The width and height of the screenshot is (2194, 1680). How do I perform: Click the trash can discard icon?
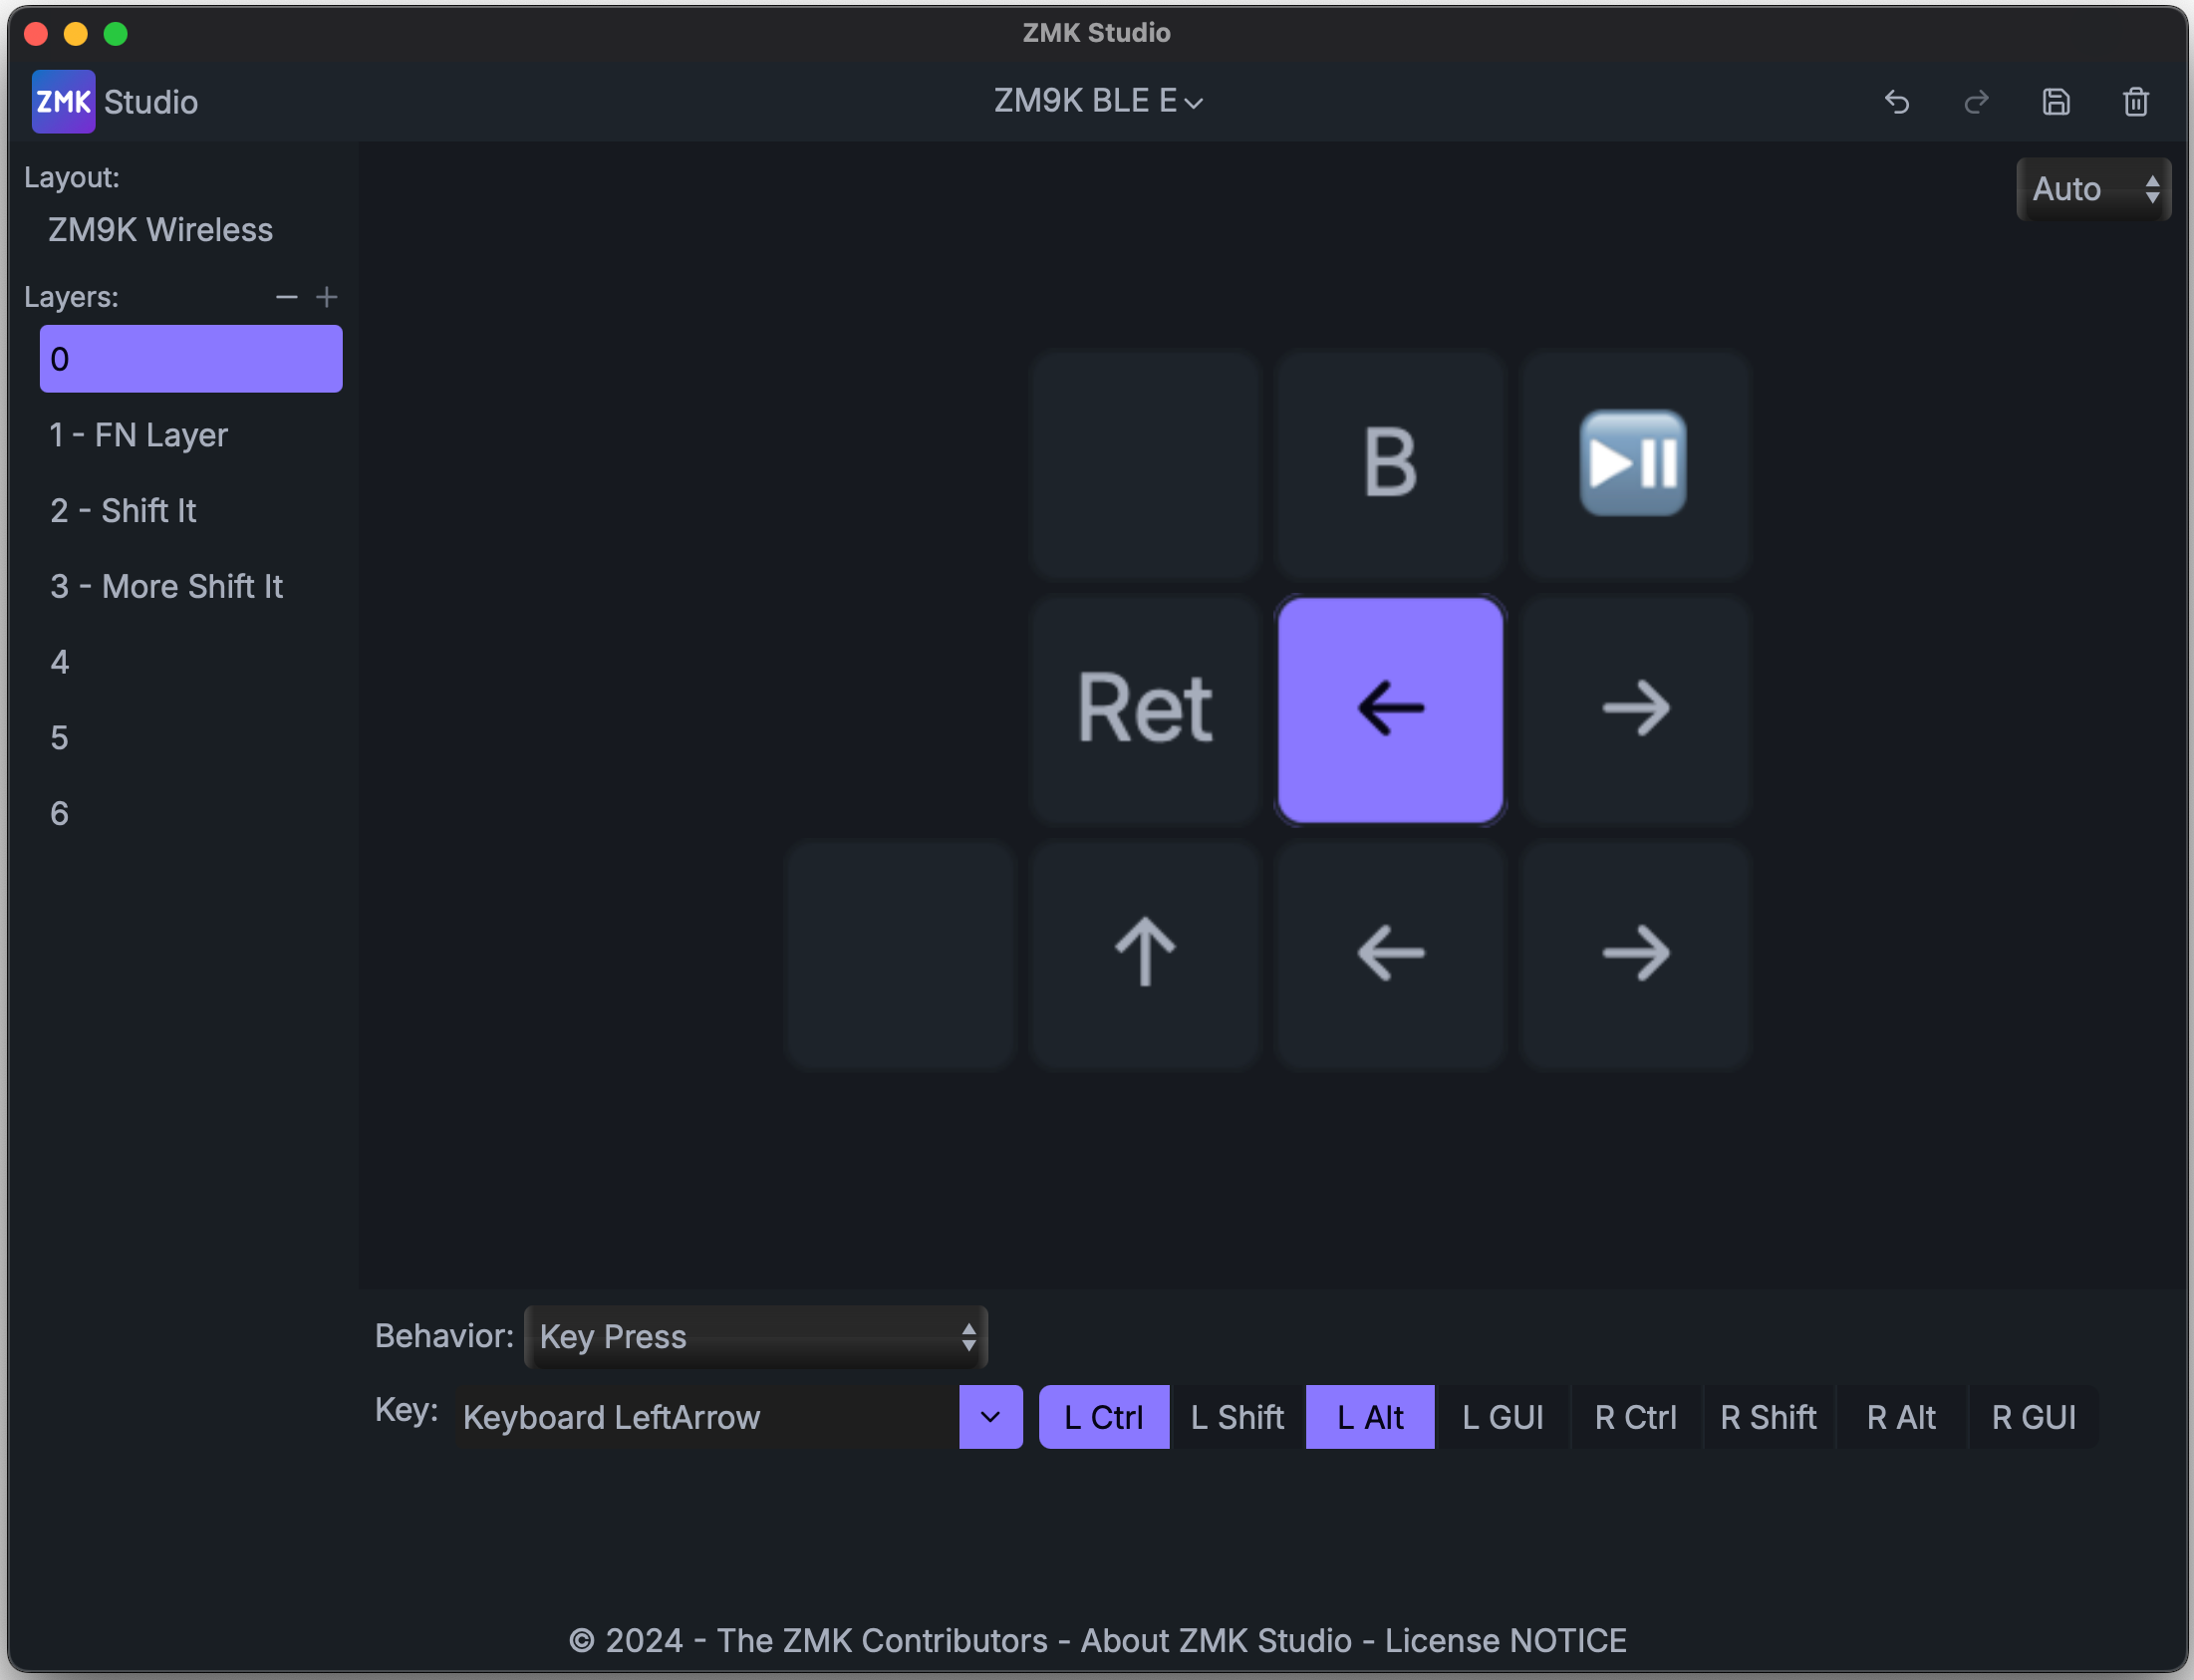coord(2136,102)
